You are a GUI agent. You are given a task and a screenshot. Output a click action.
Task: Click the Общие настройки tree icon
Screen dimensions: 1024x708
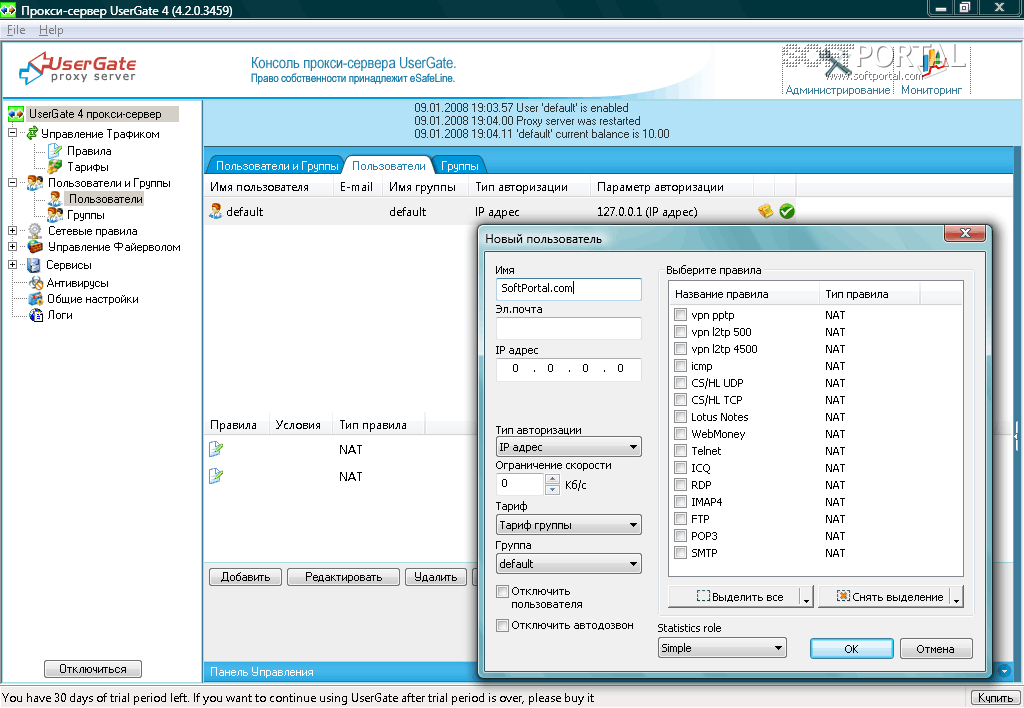pyautogui.click(x=36, y=299)
